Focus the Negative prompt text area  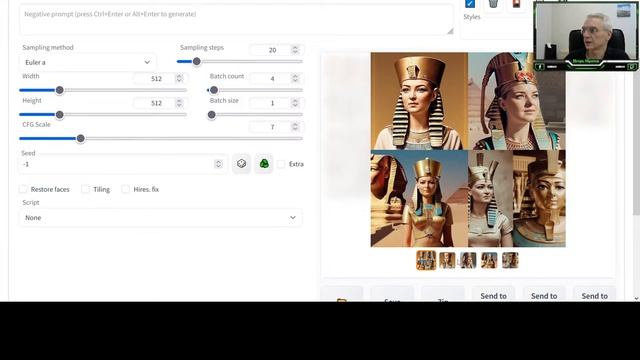[236, 19]
